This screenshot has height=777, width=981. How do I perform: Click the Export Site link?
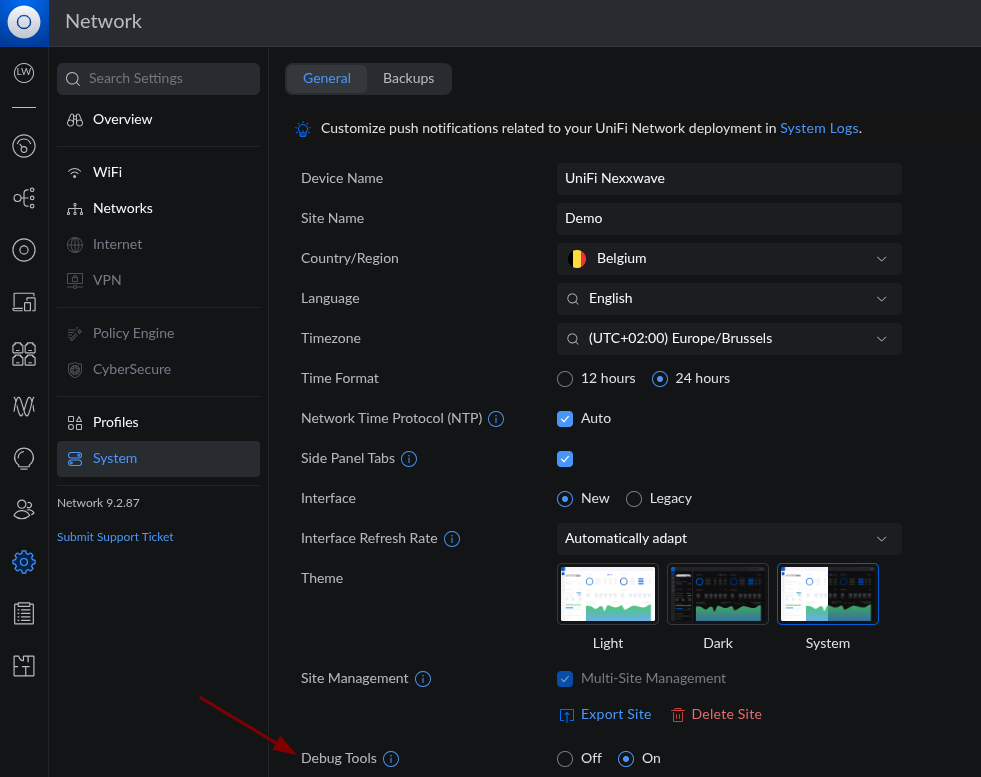coord(605,715)
